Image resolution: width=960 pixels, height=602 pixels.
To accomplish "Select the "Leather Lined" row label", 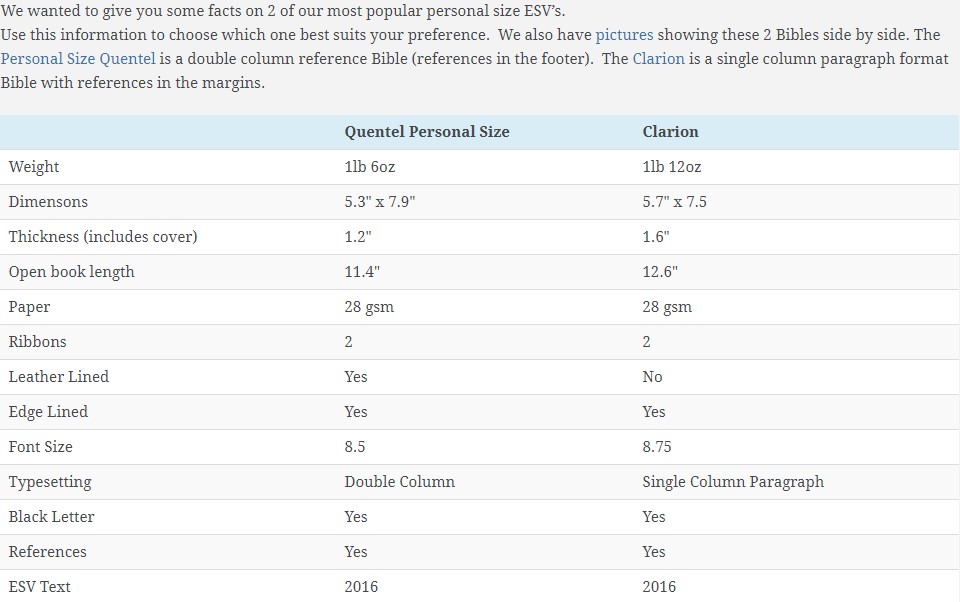I will [x=59, y=377].
